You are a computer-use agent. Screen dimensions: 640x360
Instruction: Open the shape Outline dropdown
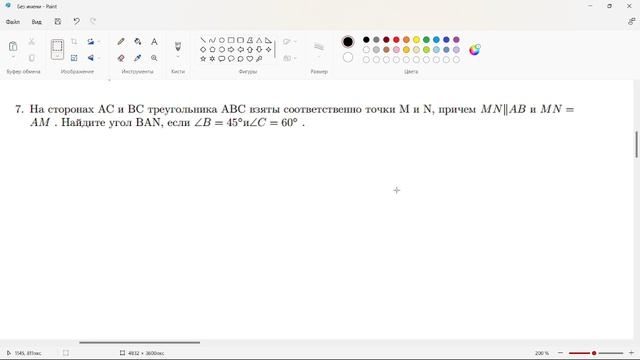click(x=289, y=42)
